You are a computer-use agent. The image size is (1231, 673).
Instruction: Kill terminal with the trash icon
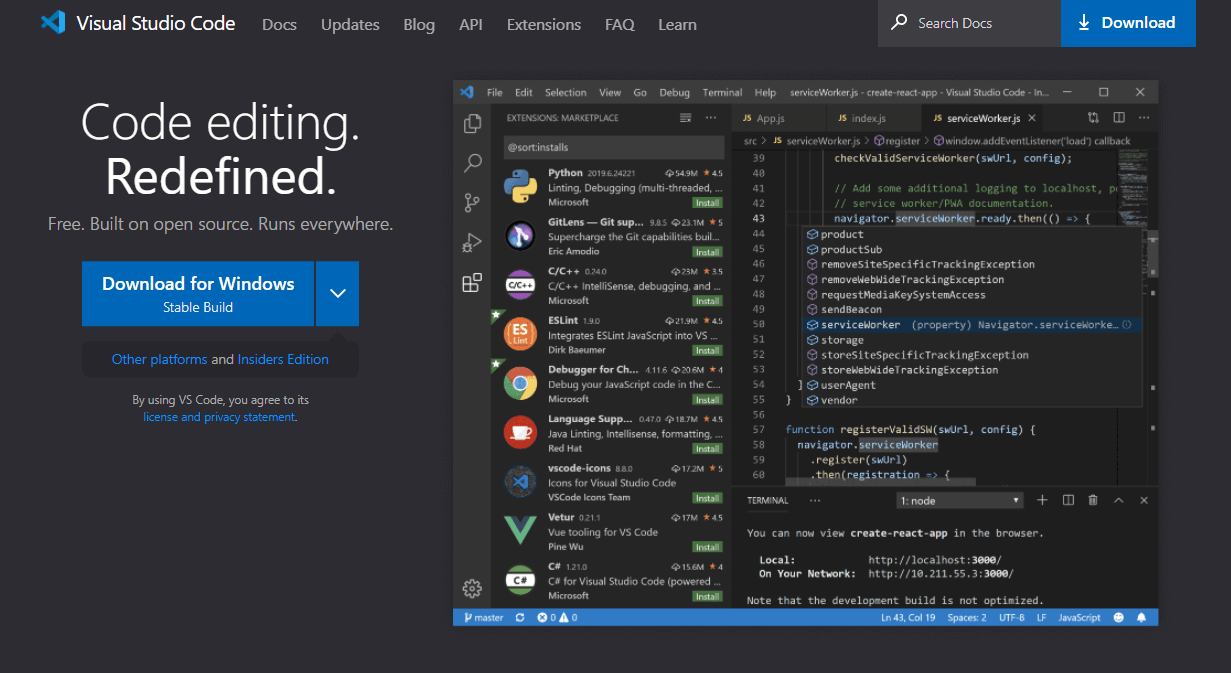coord(1093,500)
